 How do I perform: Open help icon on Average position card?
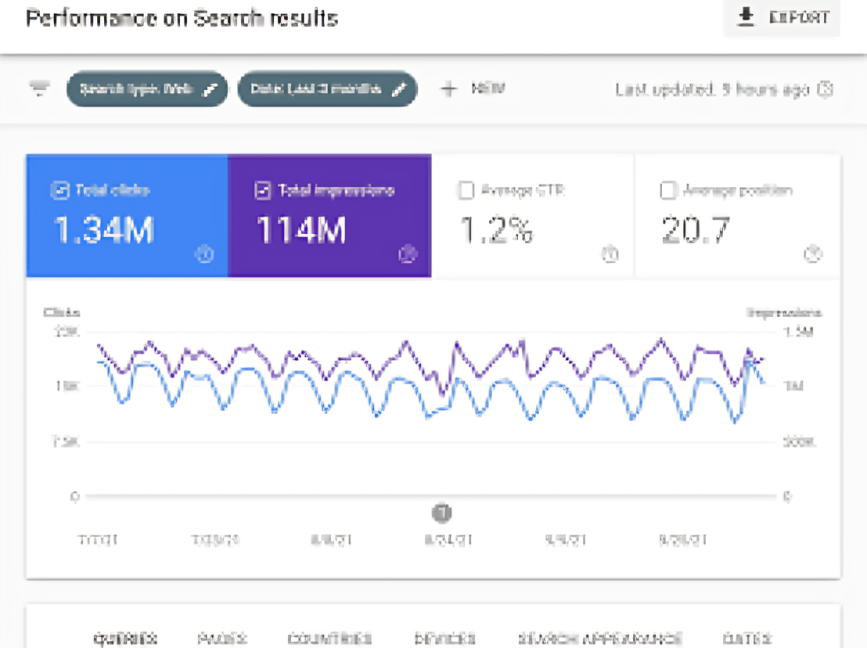click(x=813, y=255)
